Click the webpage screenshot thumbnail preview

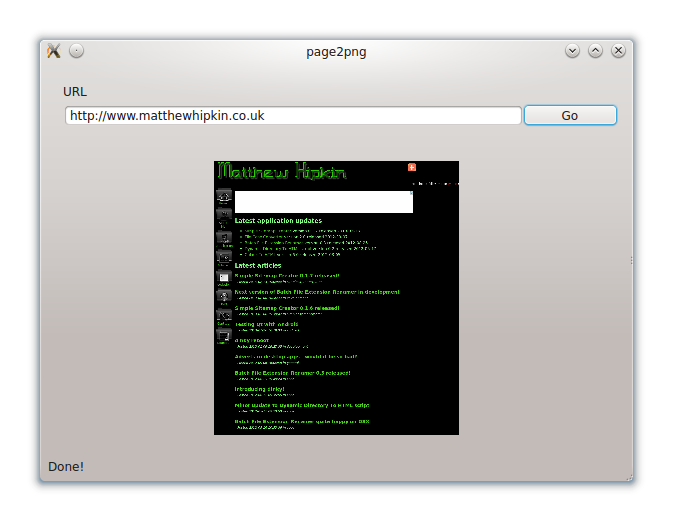point(336,298)
